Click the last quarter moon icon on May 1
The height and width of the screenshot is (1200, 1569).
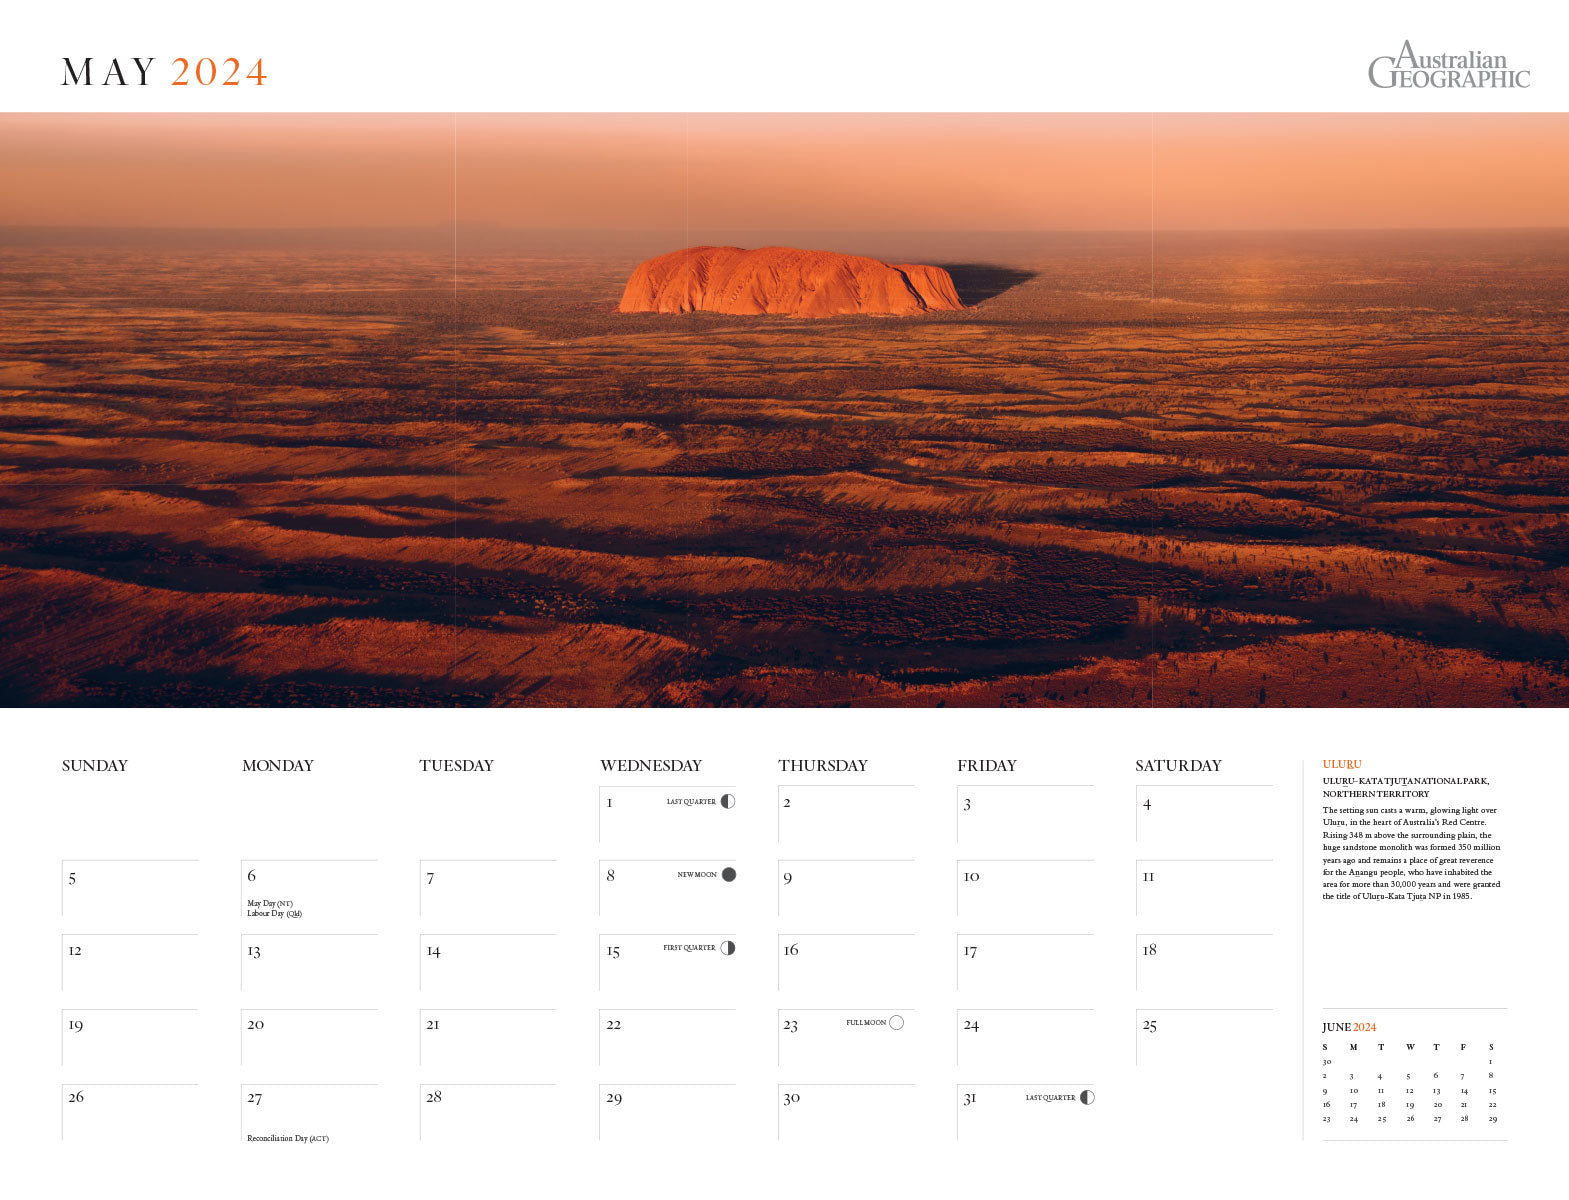pyautogui.click(x=728, y=801)
